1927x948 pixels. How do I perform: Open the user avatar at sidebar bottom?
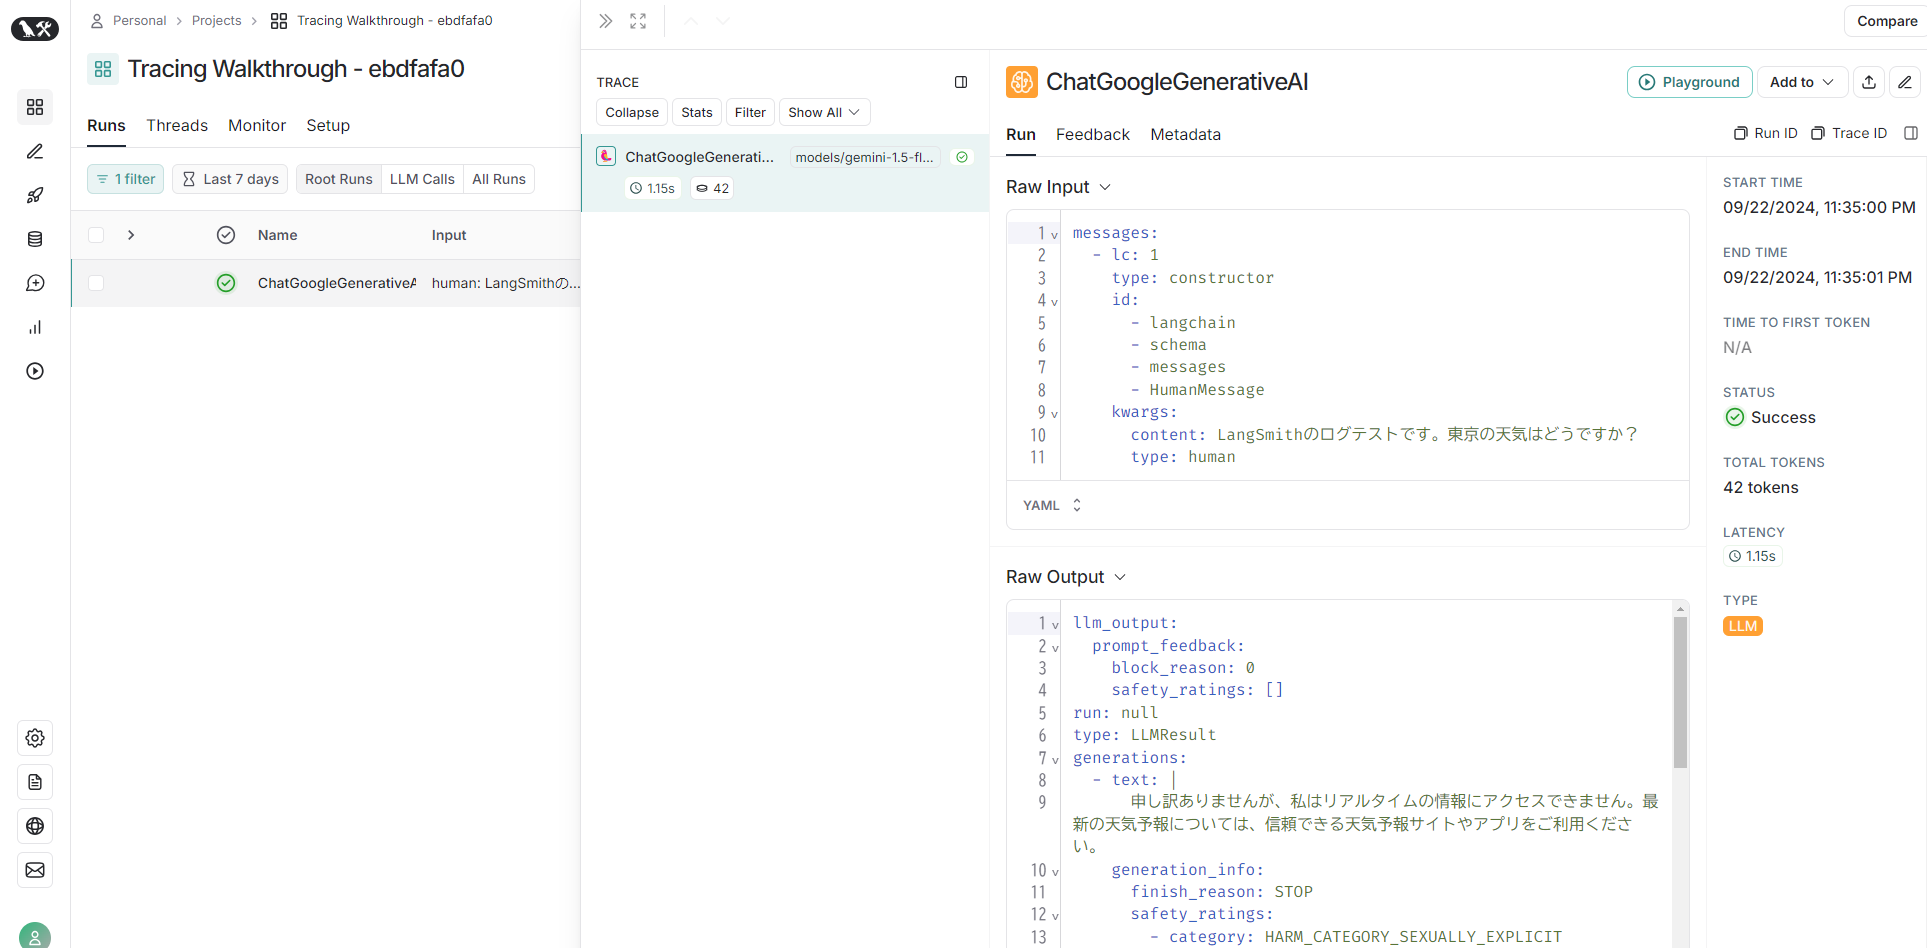click(x=35, y=936)
